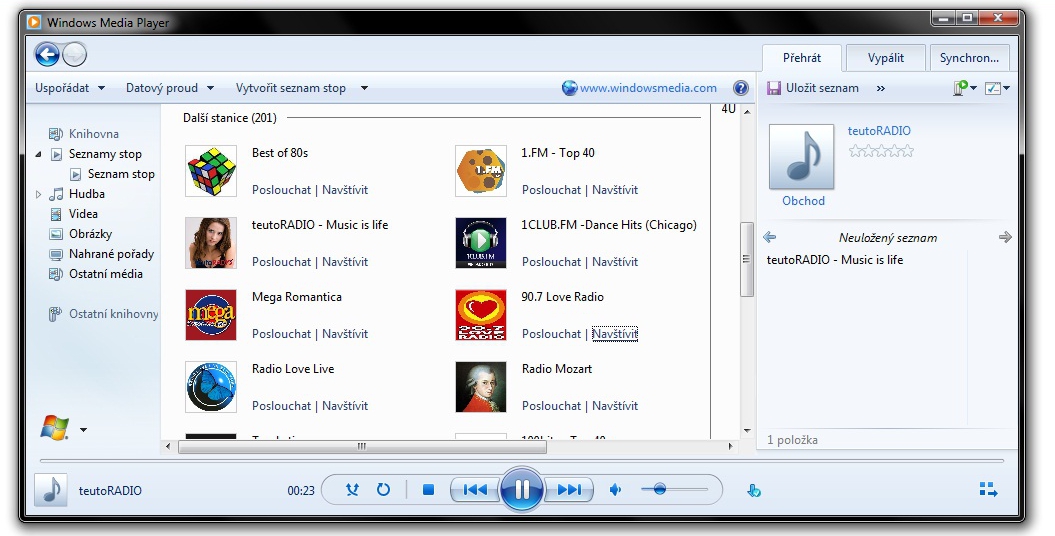Toggle shuffle playback
This screenshot has height=536, width=1055.
[352, 490]
